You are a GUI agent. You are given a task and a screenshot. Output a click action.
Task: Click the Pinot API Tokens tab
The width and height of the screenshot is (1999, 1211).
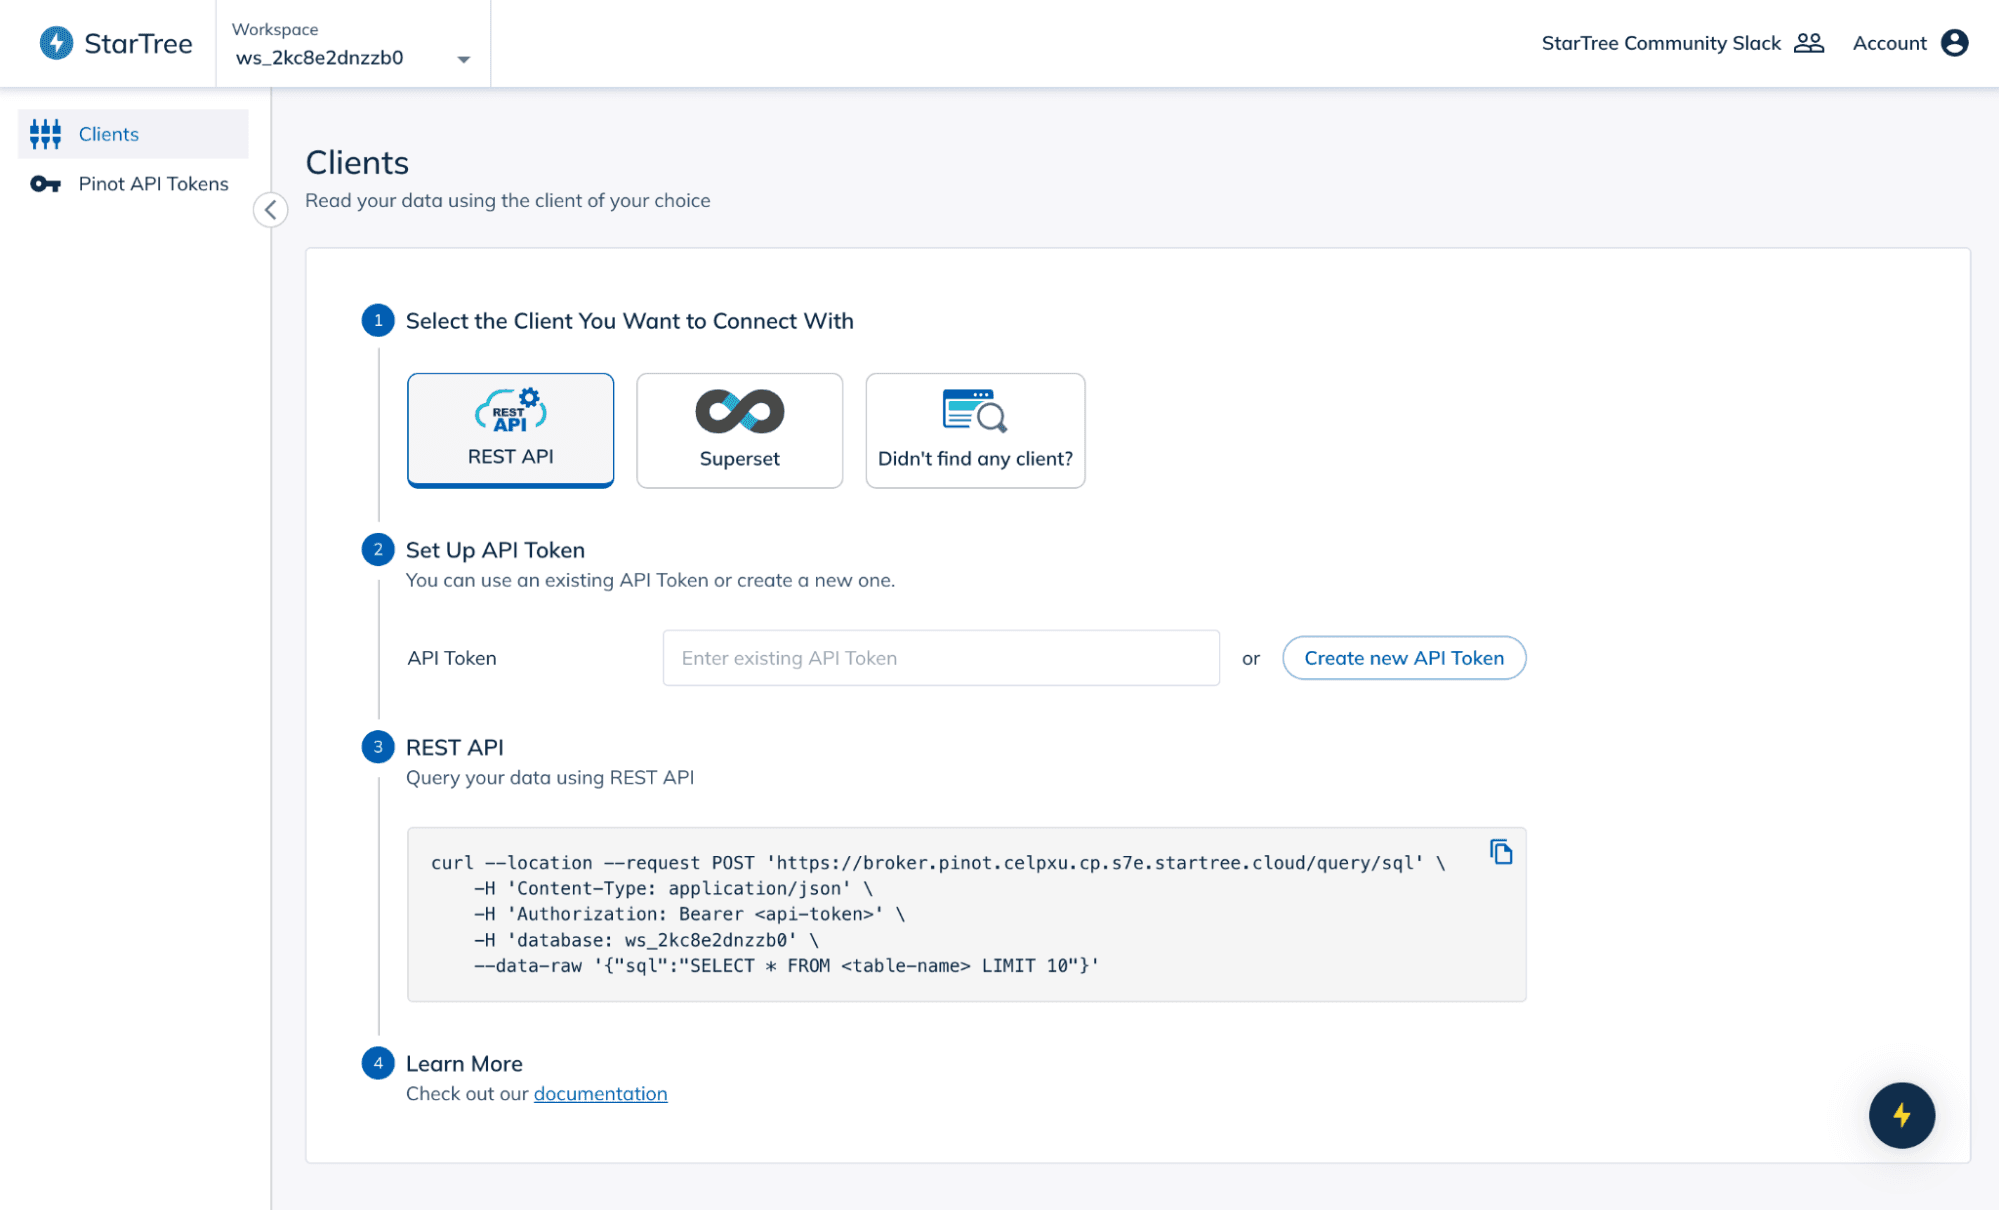[151, 183]
